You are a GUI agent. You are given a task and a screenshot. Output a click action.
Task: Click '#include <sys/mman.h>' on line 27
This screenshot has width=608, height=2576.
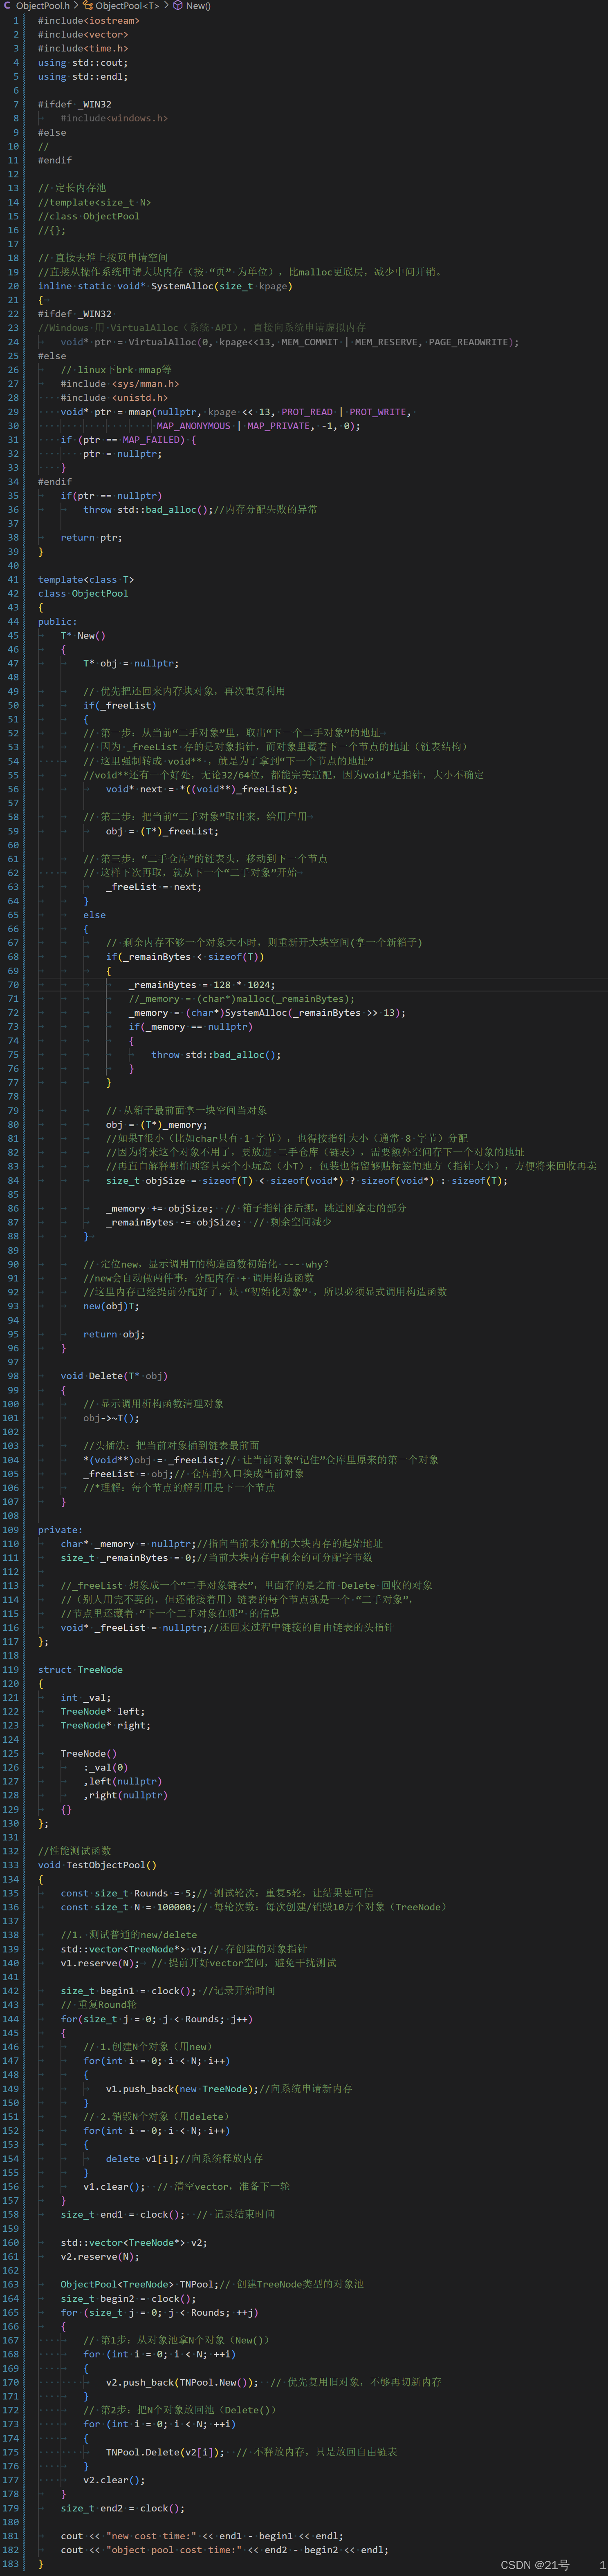[x=120, y=384]
